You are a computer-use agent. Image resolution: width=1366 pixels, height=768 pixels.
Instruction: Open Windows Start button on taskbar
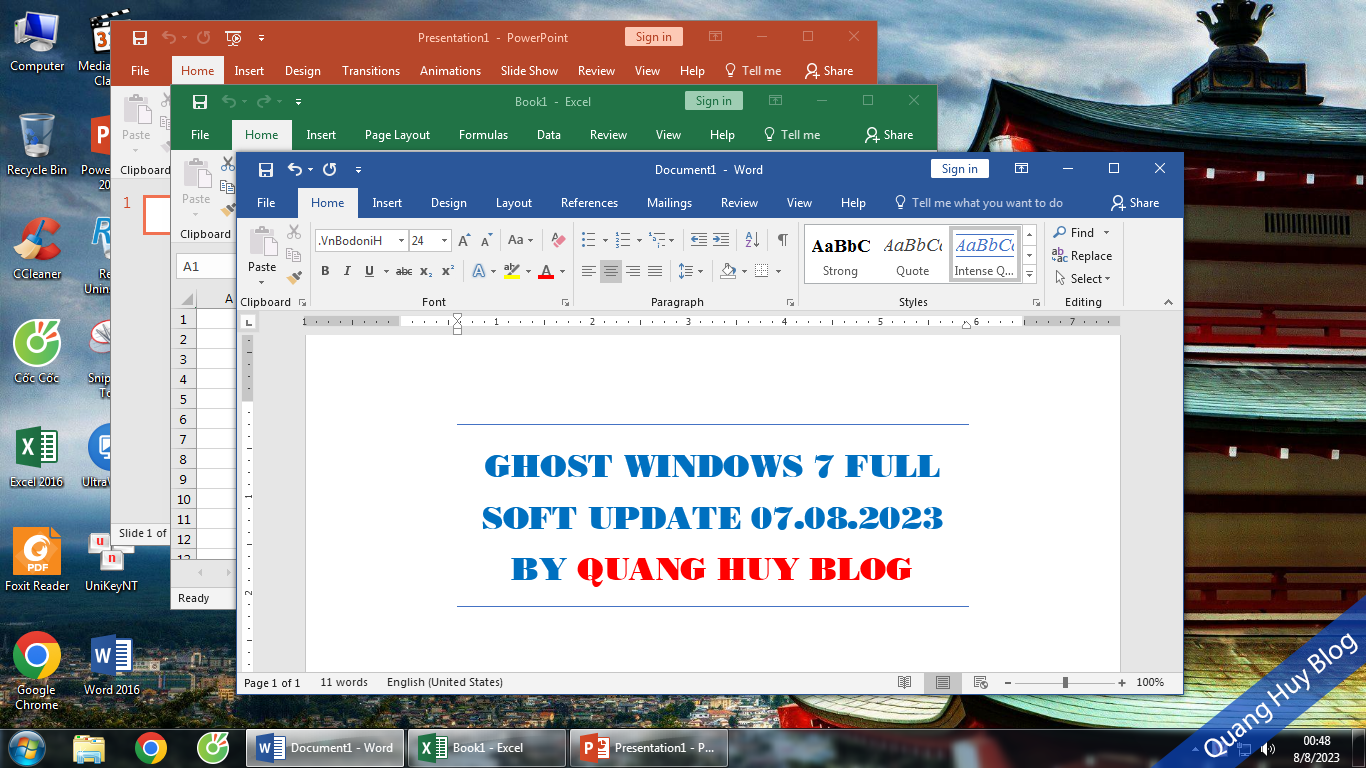[27, 747]
